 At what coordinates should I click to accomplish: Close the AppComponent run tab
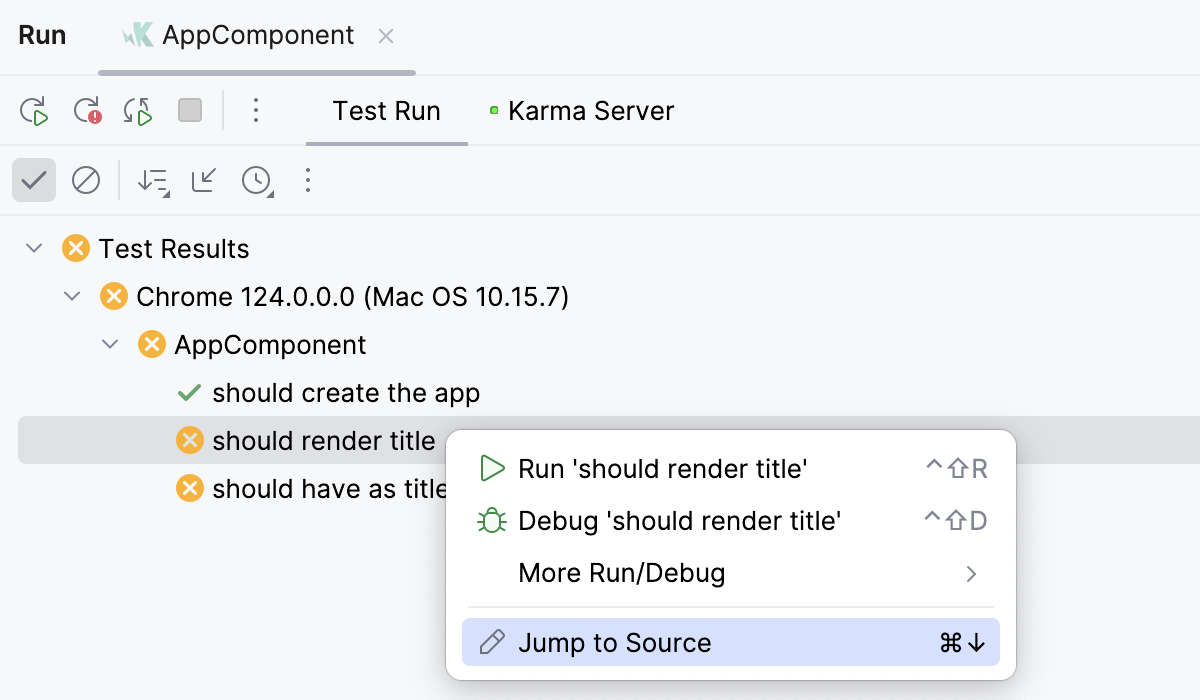[386, 35]
